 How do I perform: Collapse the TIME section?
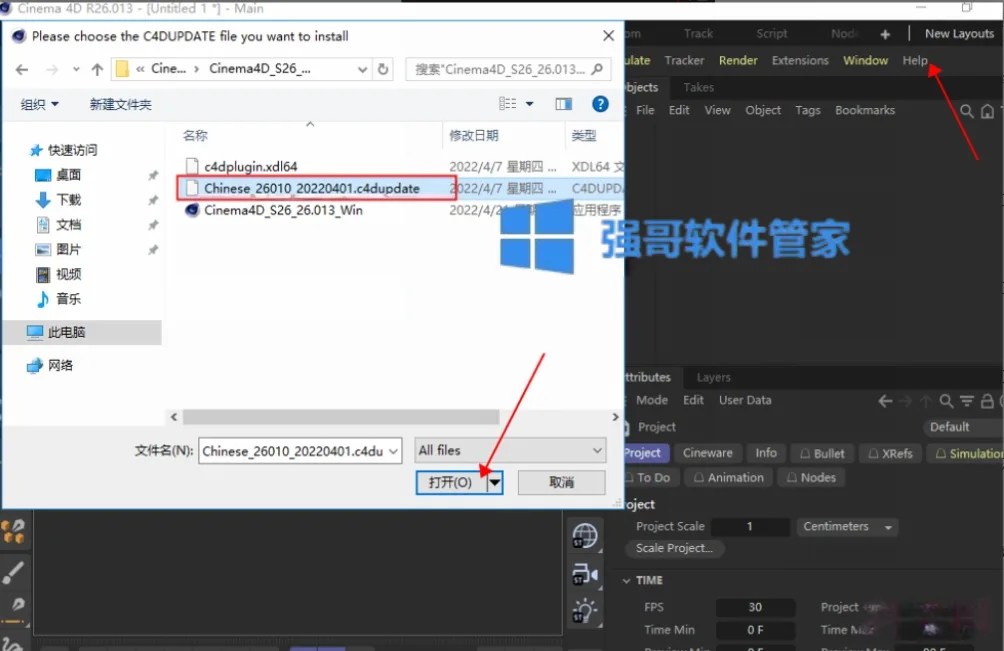pos(627,581)
